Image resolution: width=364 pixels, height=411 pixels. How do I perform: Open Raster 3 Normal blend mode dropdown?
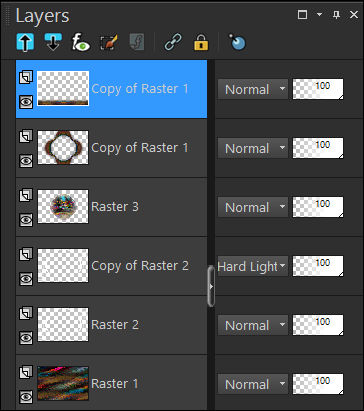pyautogui.click(x=252, y=207)
